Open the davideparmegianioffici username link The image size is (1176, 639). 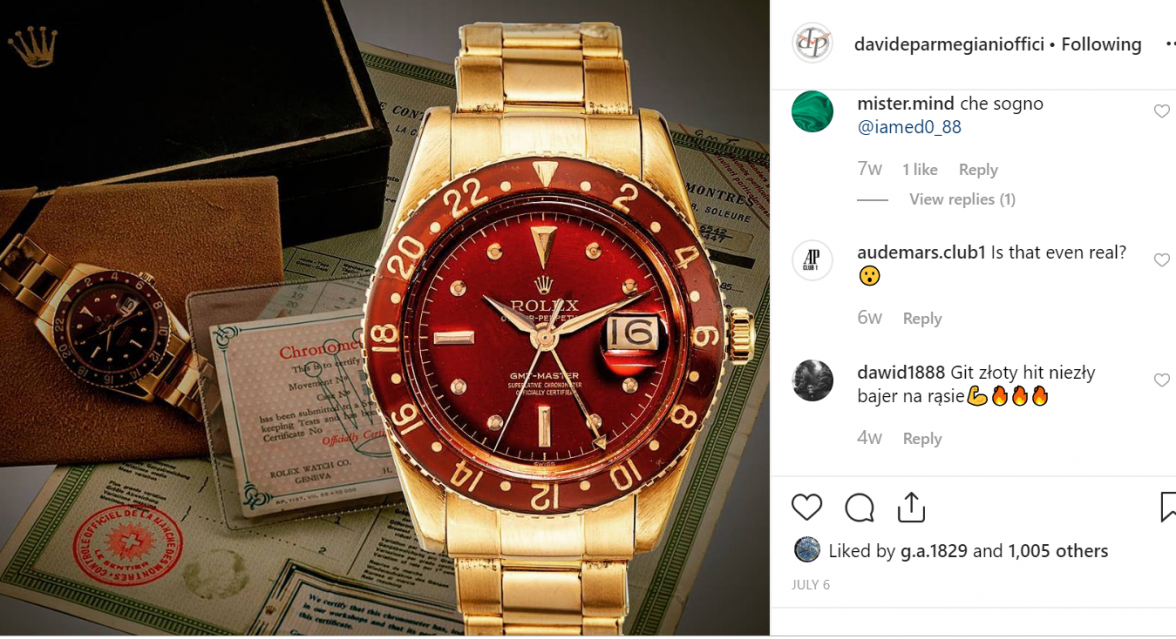click(949, 44)
